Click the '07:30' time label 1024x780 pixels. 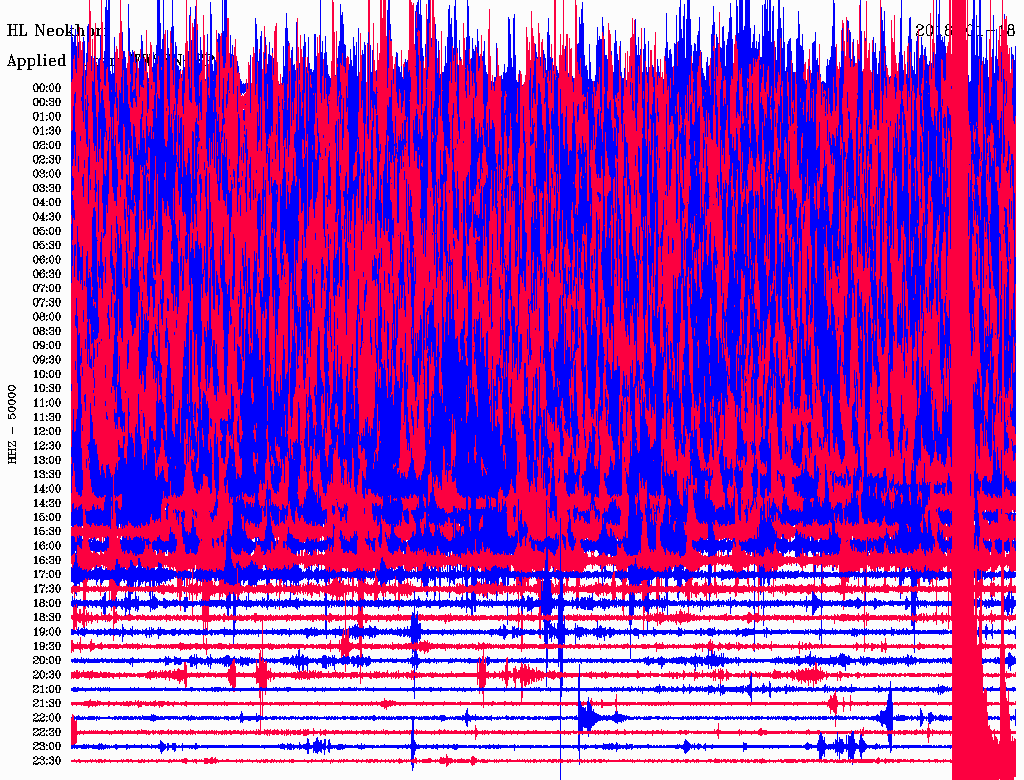point(47,303)
